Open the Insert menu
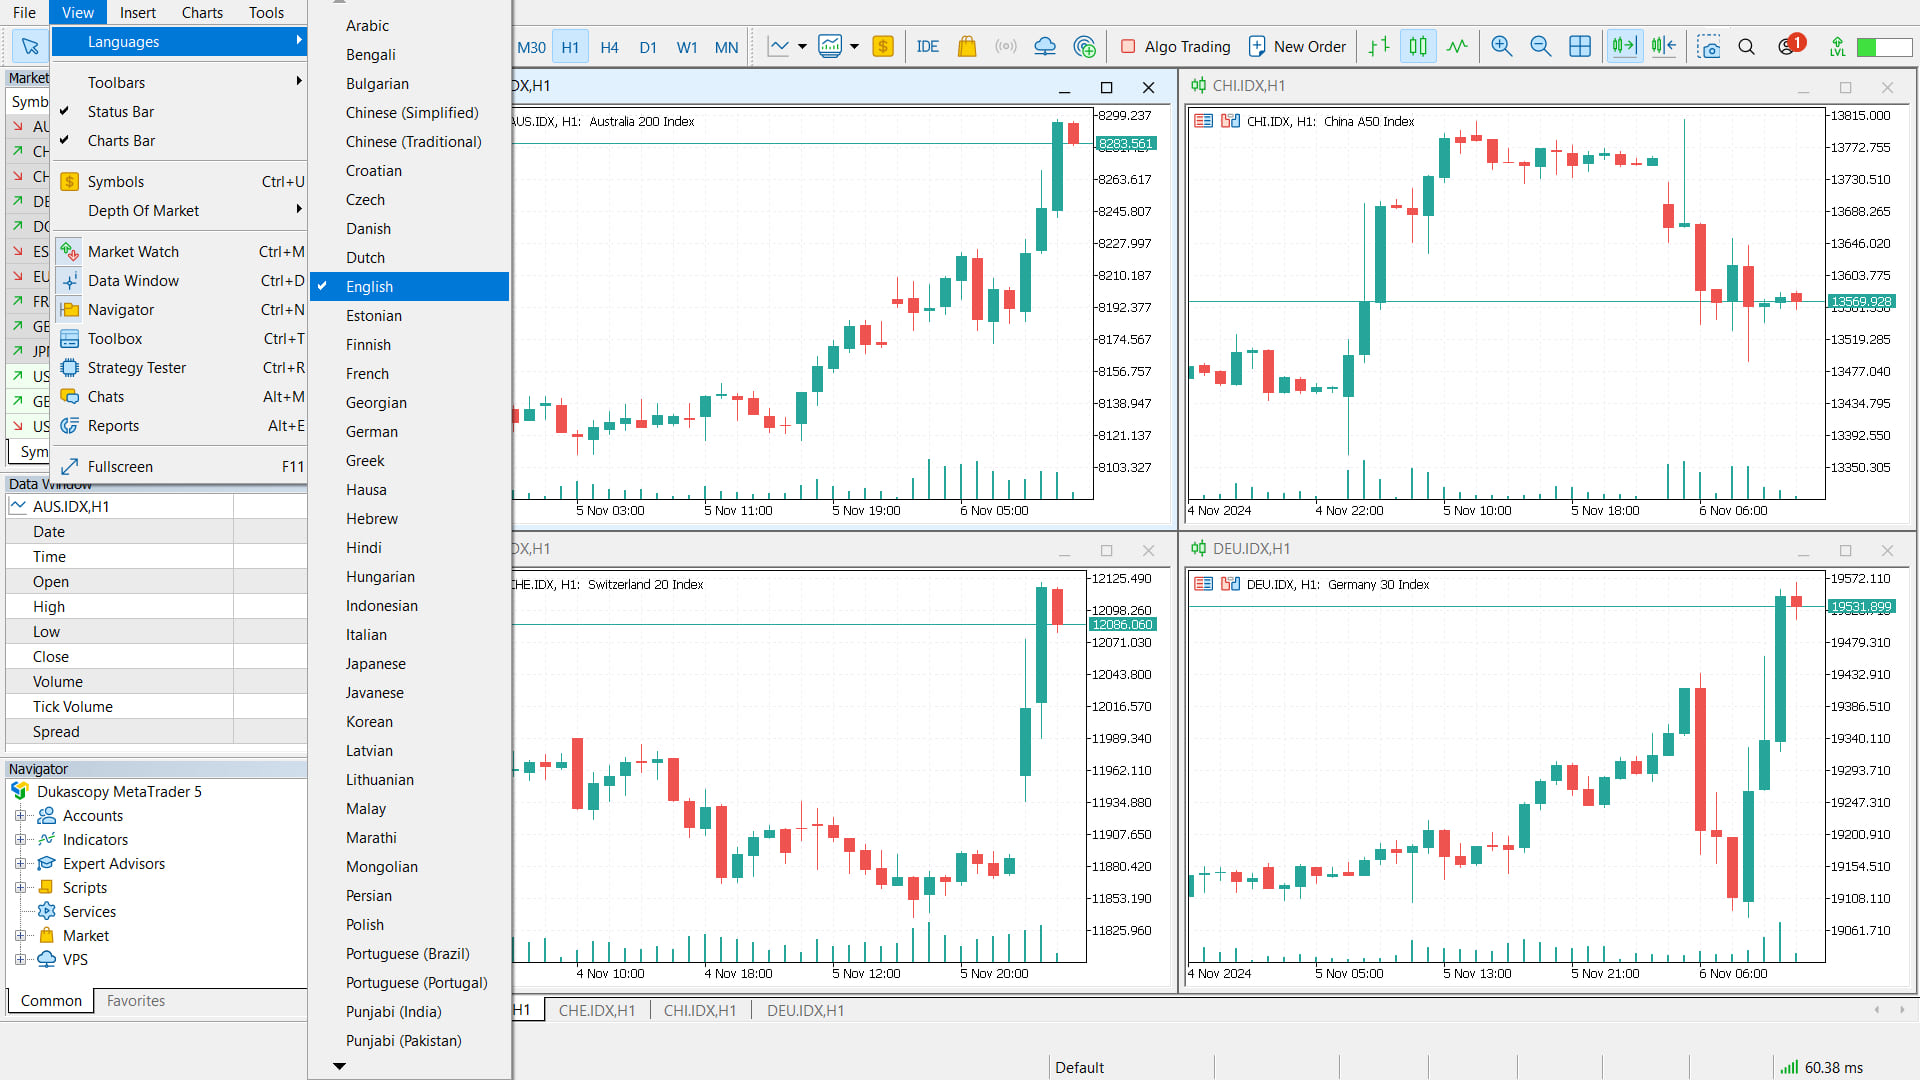Image resolution: width=1920 pixels, height=1080 pixels. [138, 12]
